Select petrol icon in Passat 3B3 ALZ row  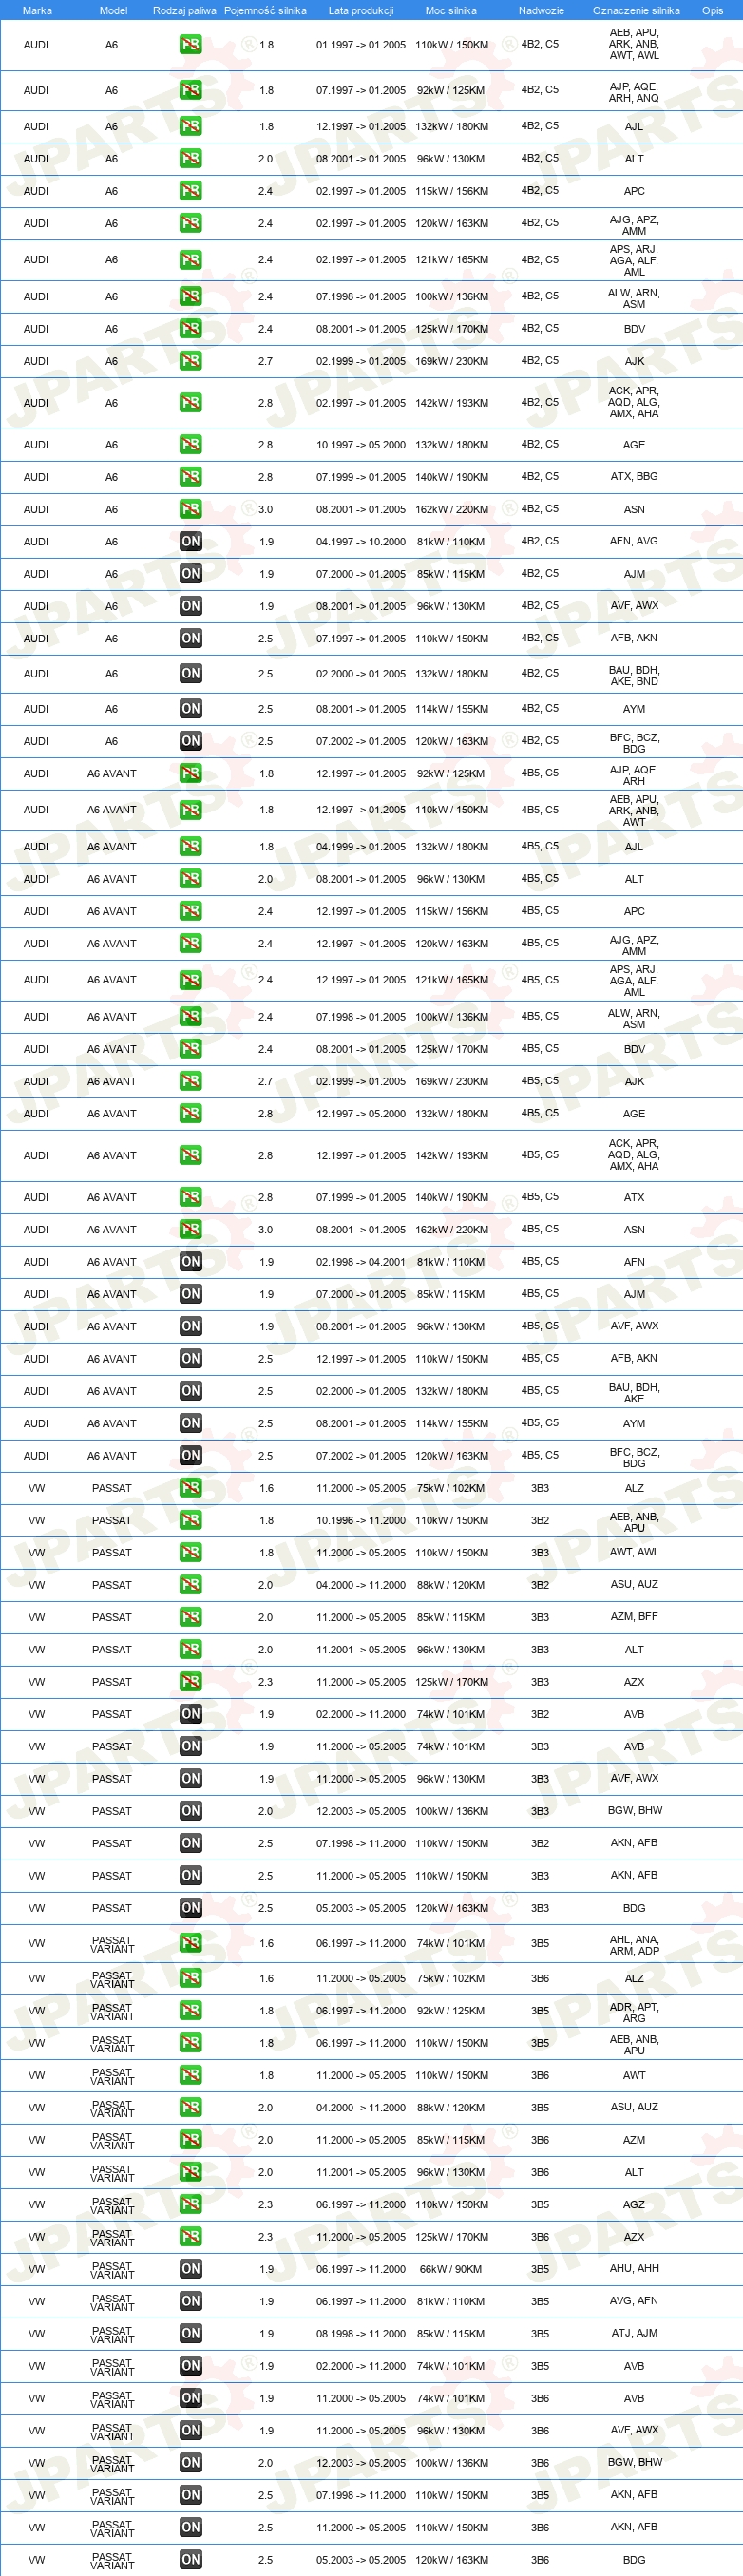190,1488
